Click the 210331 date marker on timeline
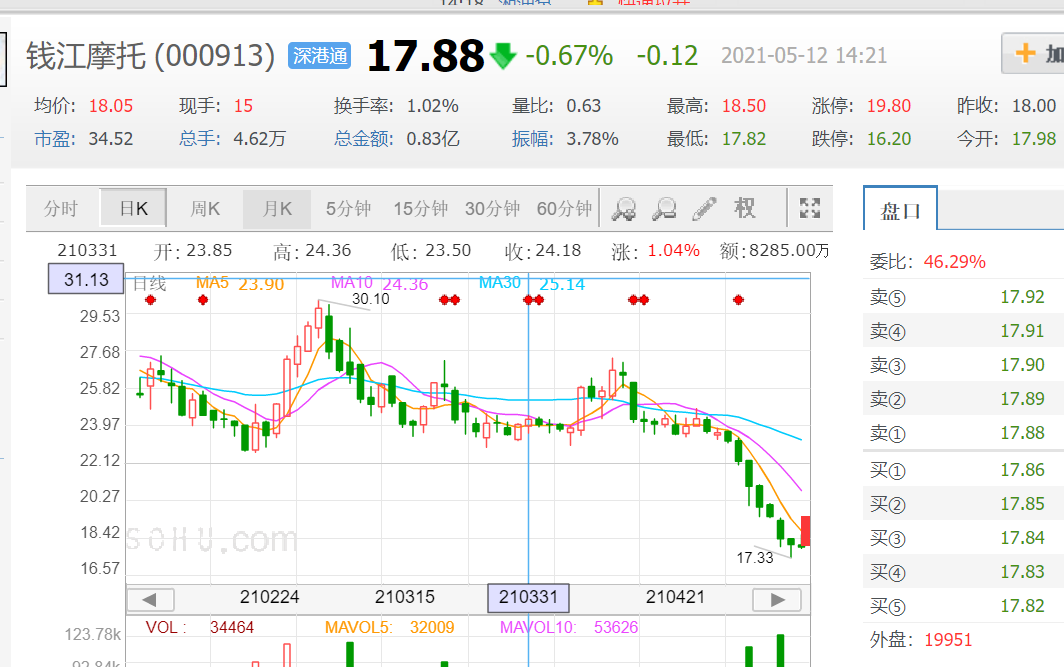This screenshot has height=667, width=1064. pyautogui.click(x=529, y=597)
